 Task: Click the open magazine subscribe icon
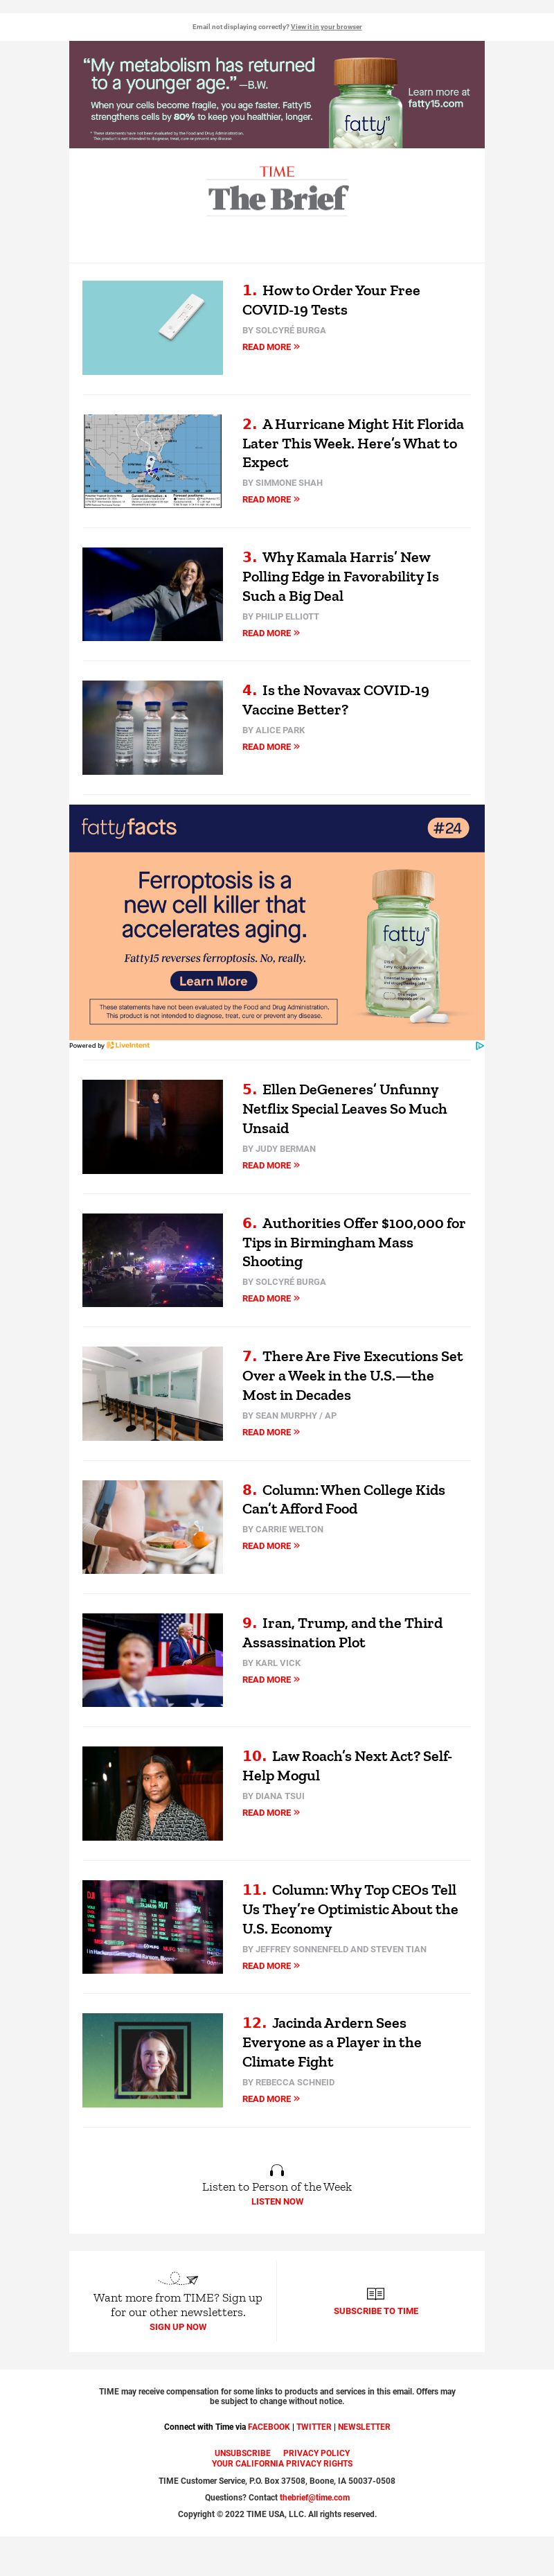click(376, 2293)
